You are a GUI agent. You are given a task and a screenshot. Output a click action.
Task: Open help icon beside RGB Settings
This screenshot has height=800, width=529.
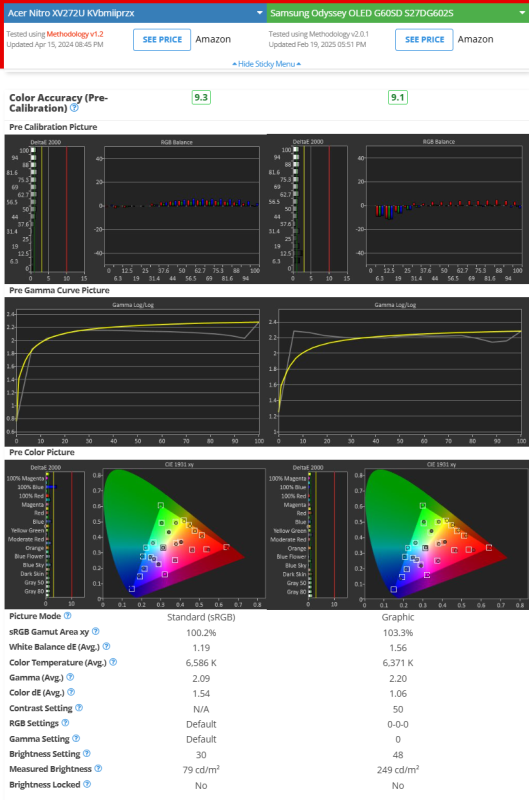click(x=65, y=723)
